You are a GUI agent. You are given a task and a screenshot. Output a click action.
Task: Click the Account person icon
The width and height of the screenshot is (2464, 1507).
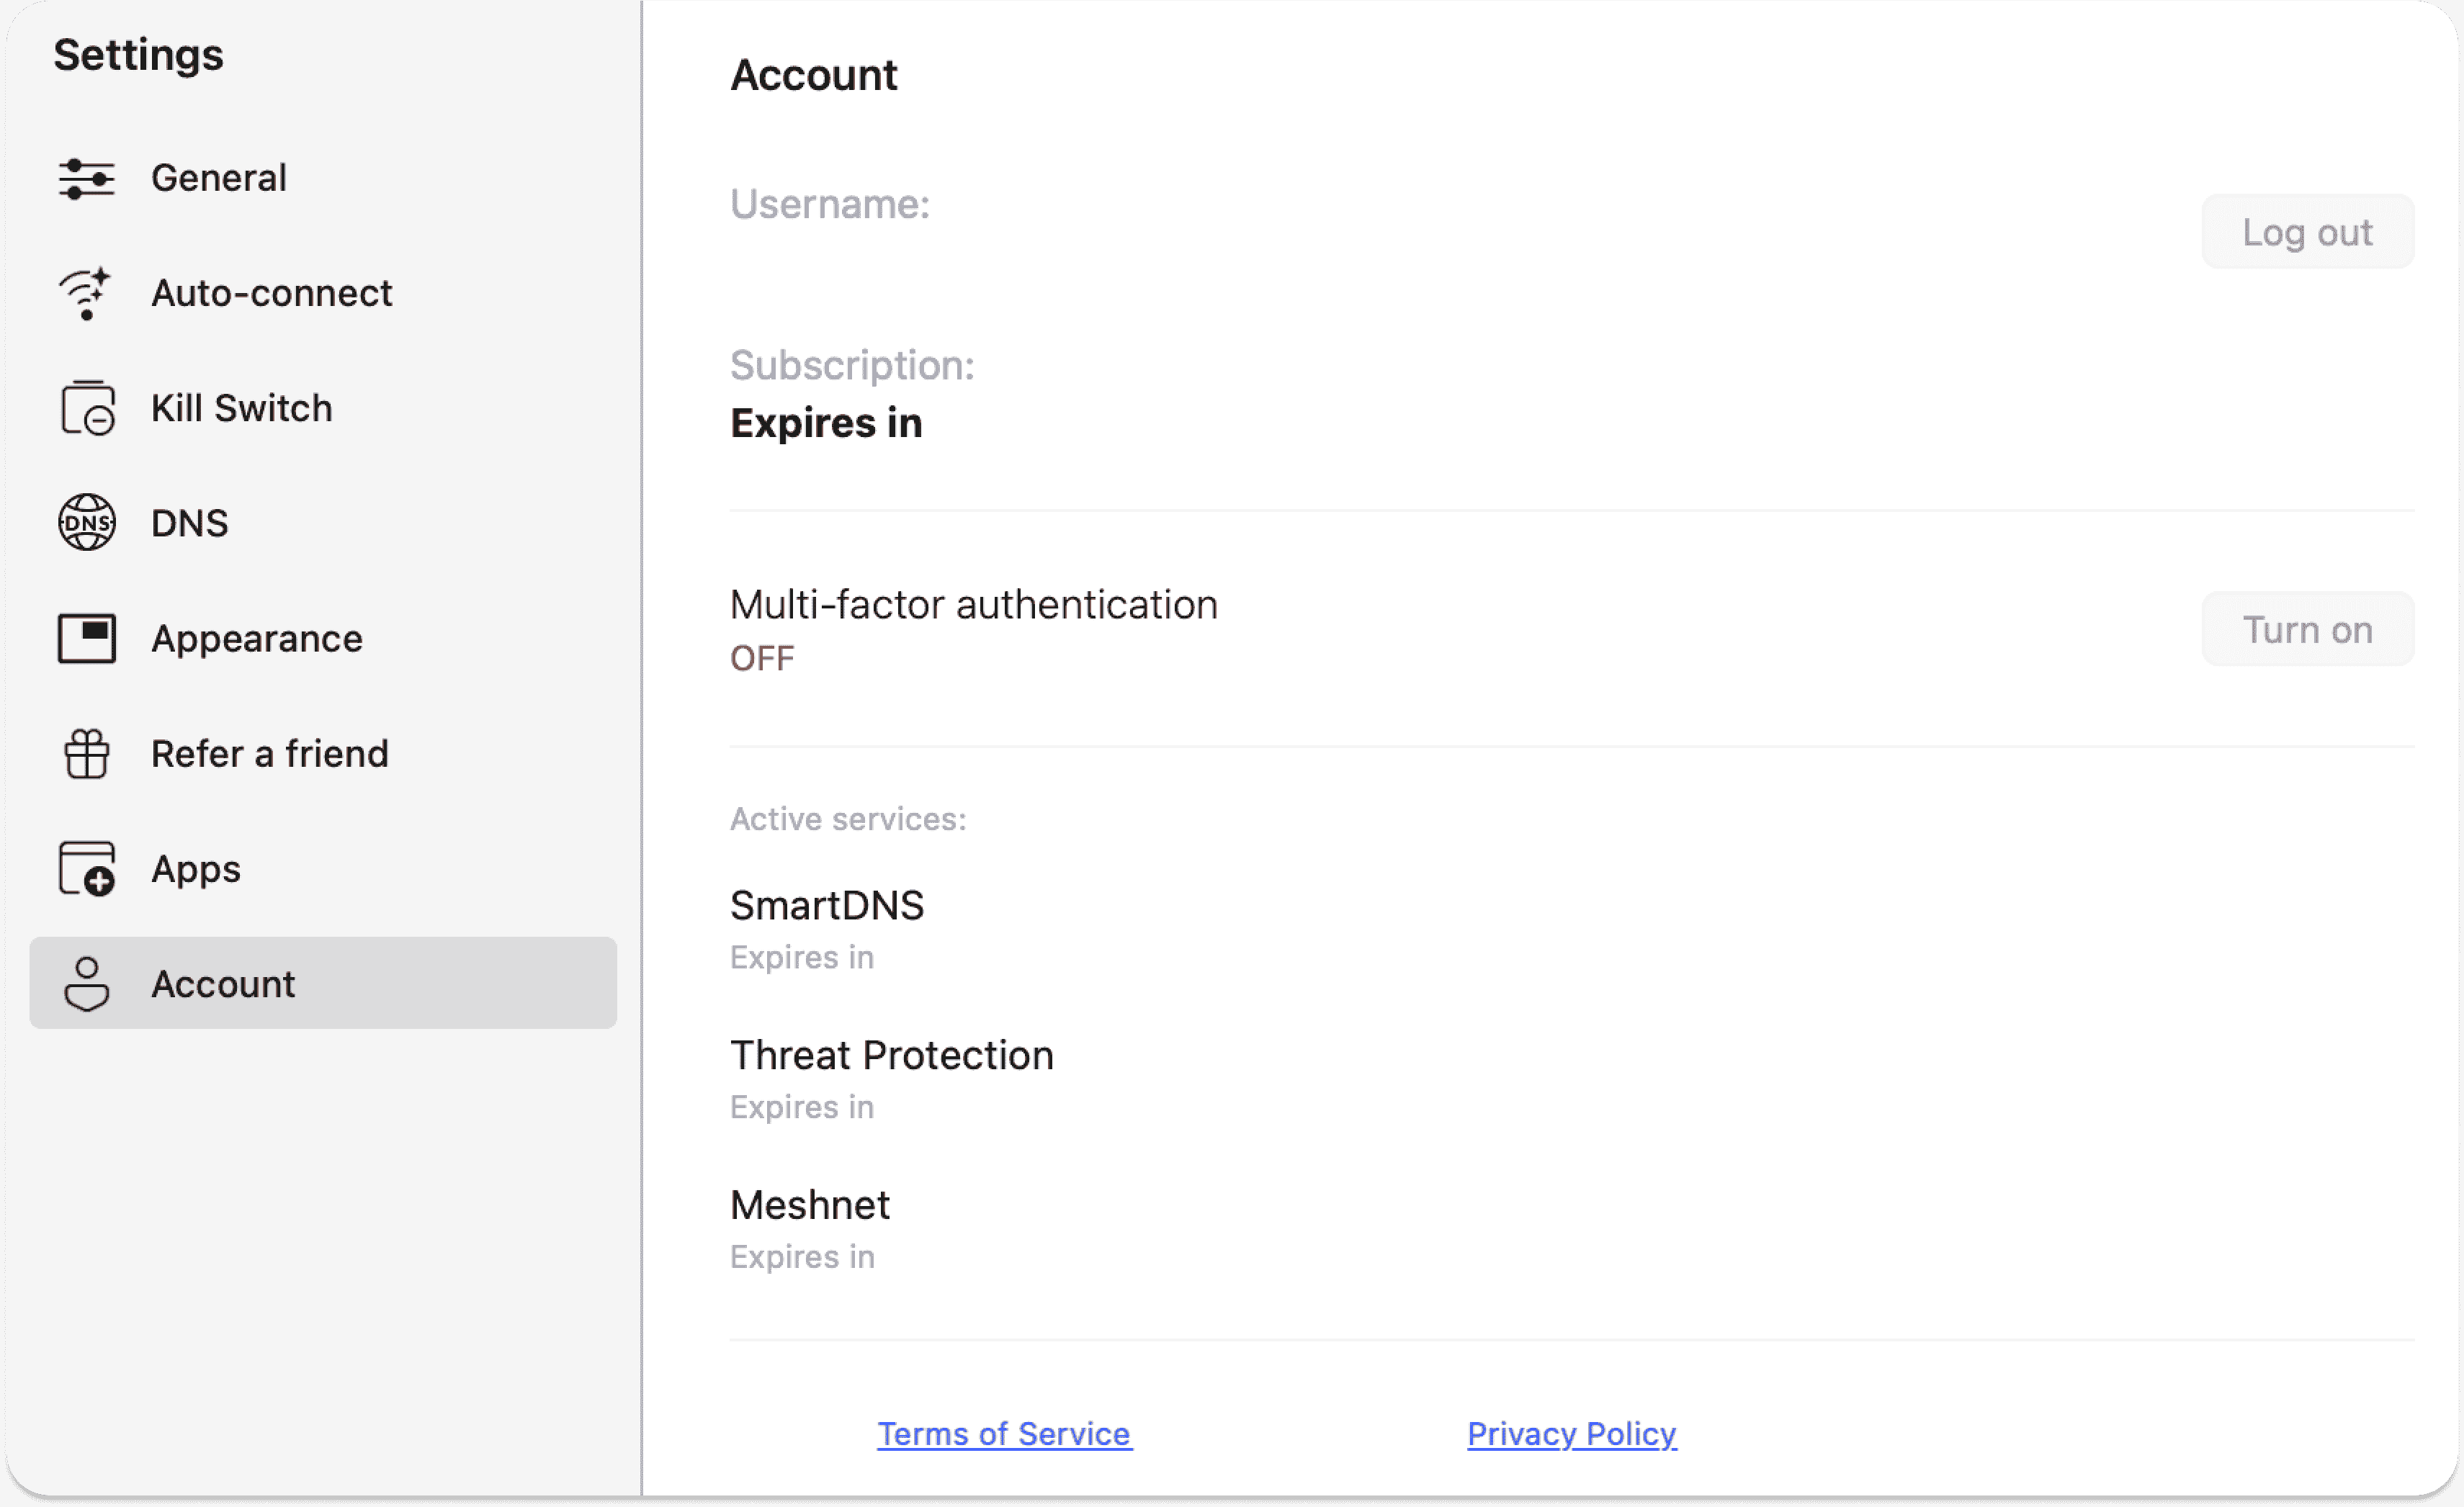(x=87, y=984)
